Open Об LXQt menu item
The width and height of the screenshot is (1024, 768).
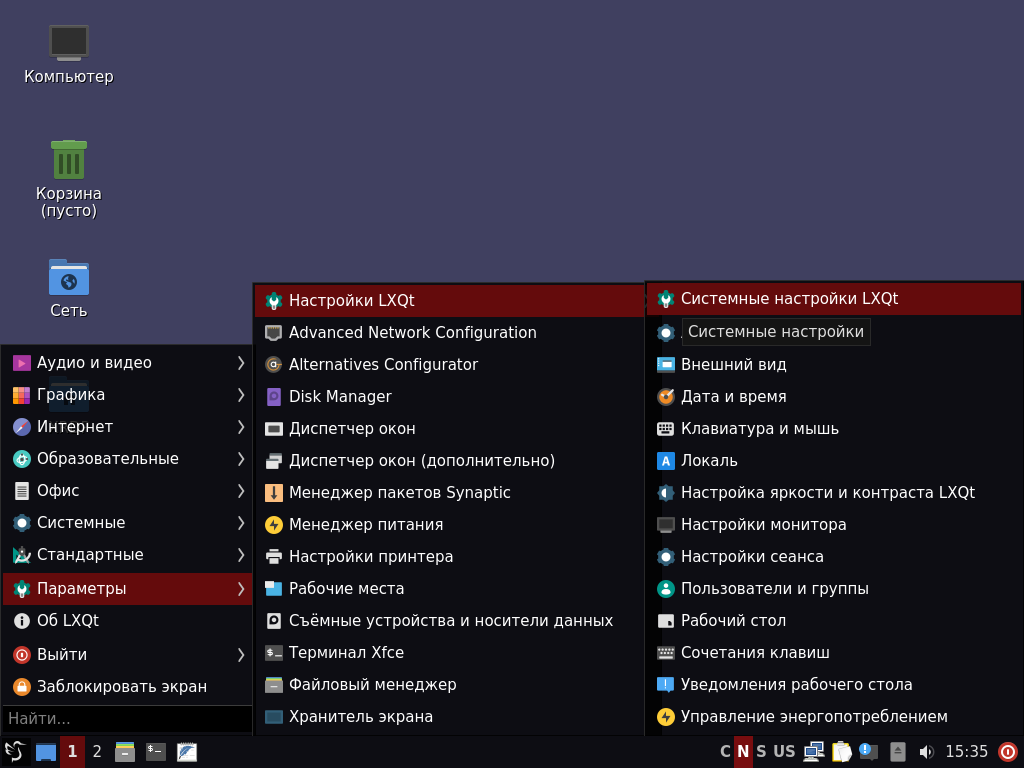pos(127,620)
